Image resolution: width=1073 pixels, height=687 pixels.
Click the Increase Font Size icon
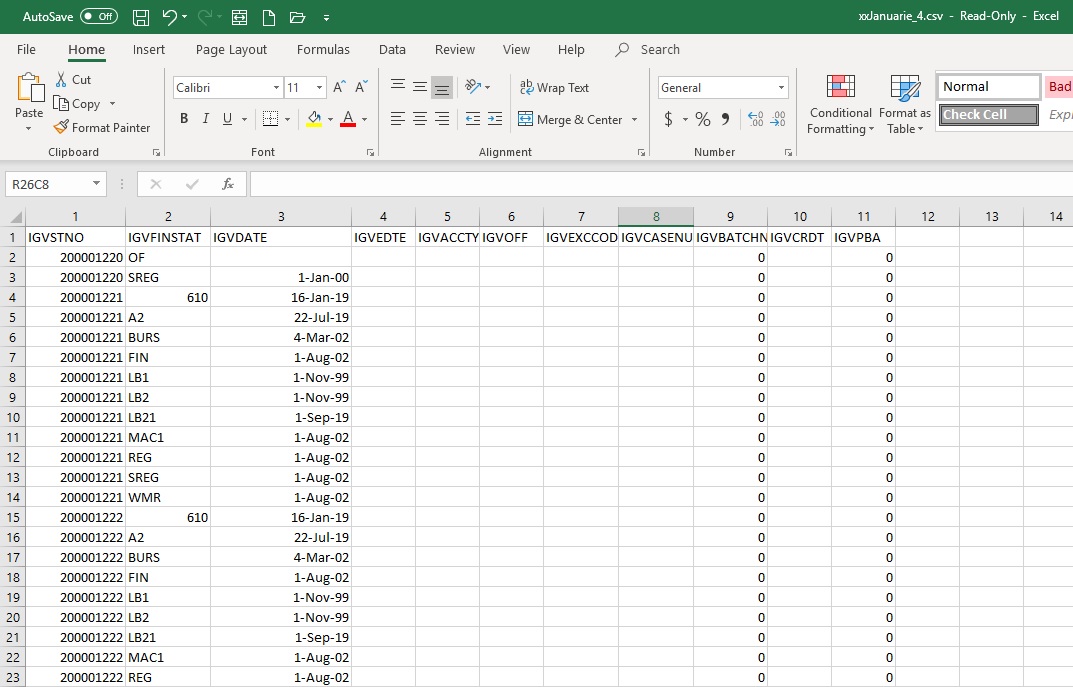340,88
